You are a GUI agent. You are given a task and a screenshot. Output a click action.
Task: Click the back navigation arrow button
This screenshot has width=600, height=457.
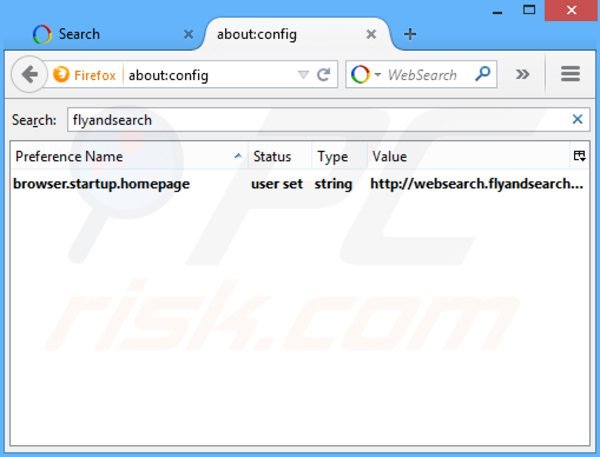point(30,74)
